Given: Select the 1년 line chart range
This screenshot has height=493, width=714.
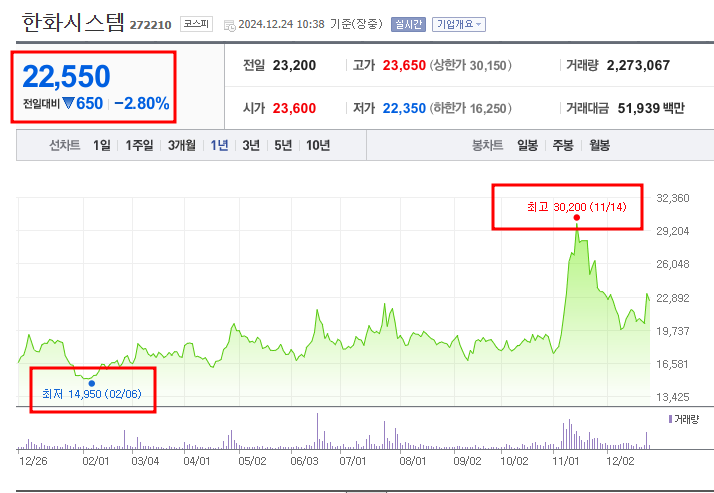Looking at the screenshot, I should click(x=219, y=145).
